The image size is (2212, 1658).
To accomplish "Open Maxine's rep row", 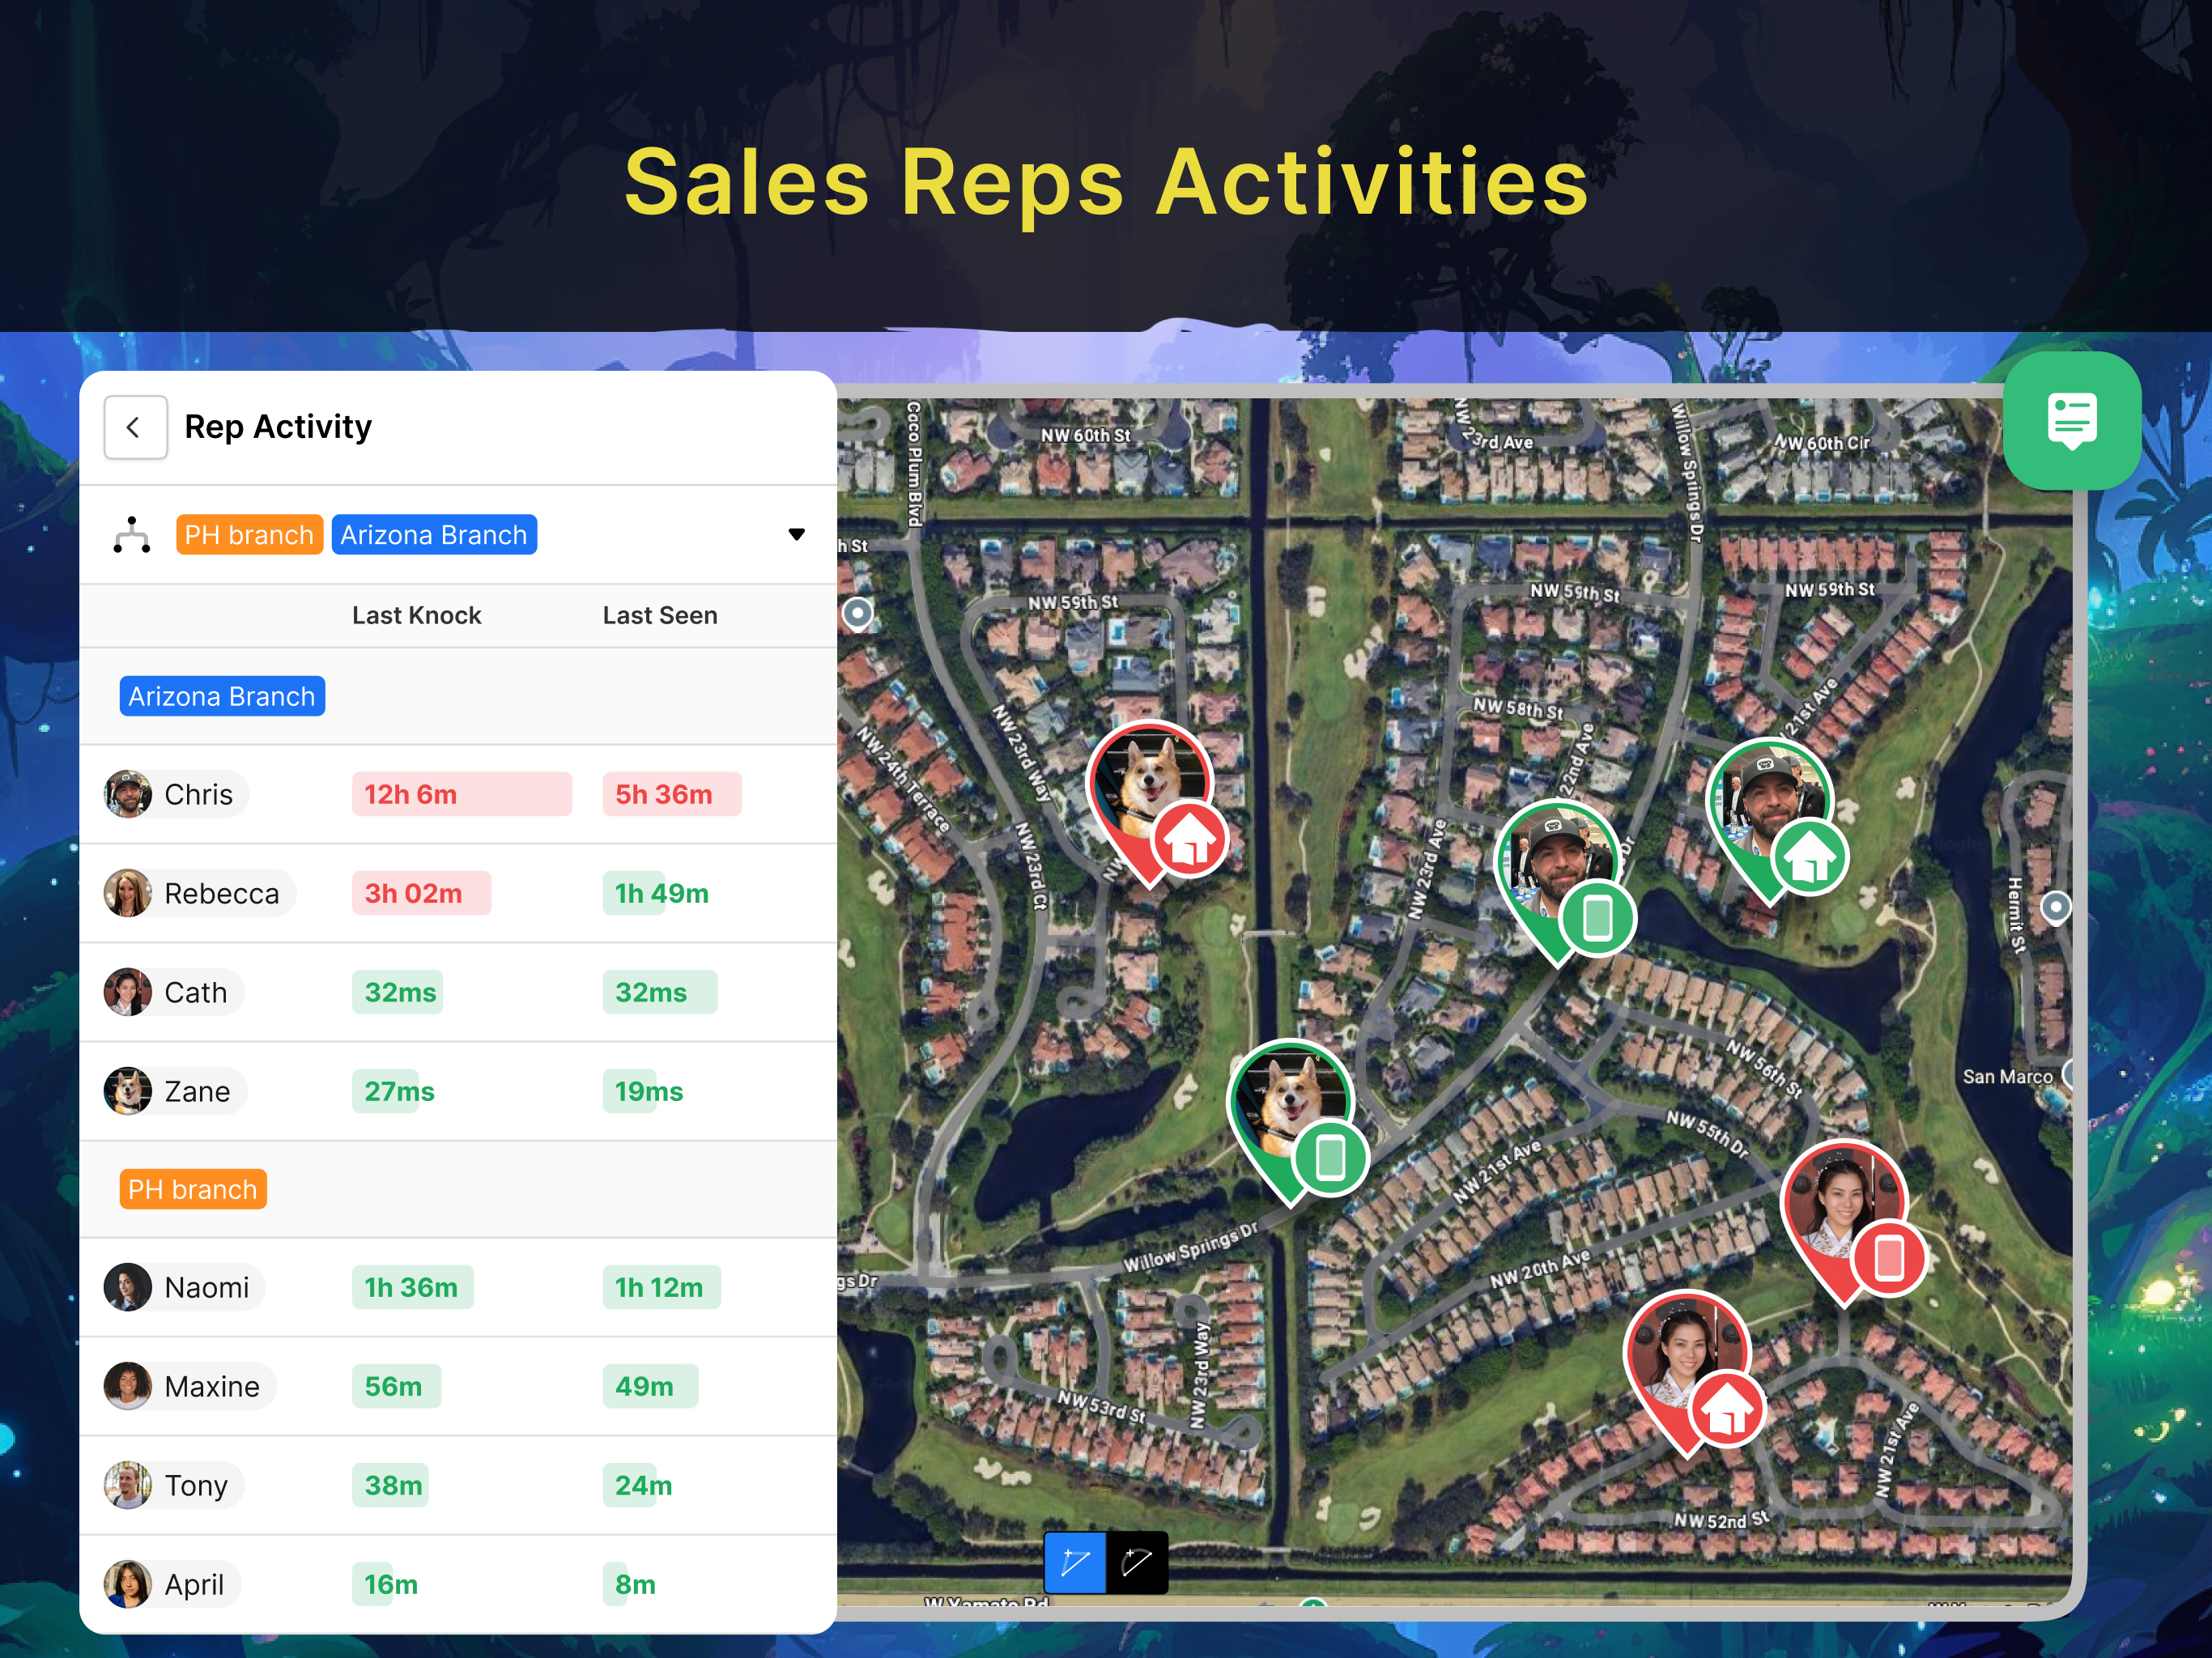I will pyautogui.click(x=458, y=1386).
